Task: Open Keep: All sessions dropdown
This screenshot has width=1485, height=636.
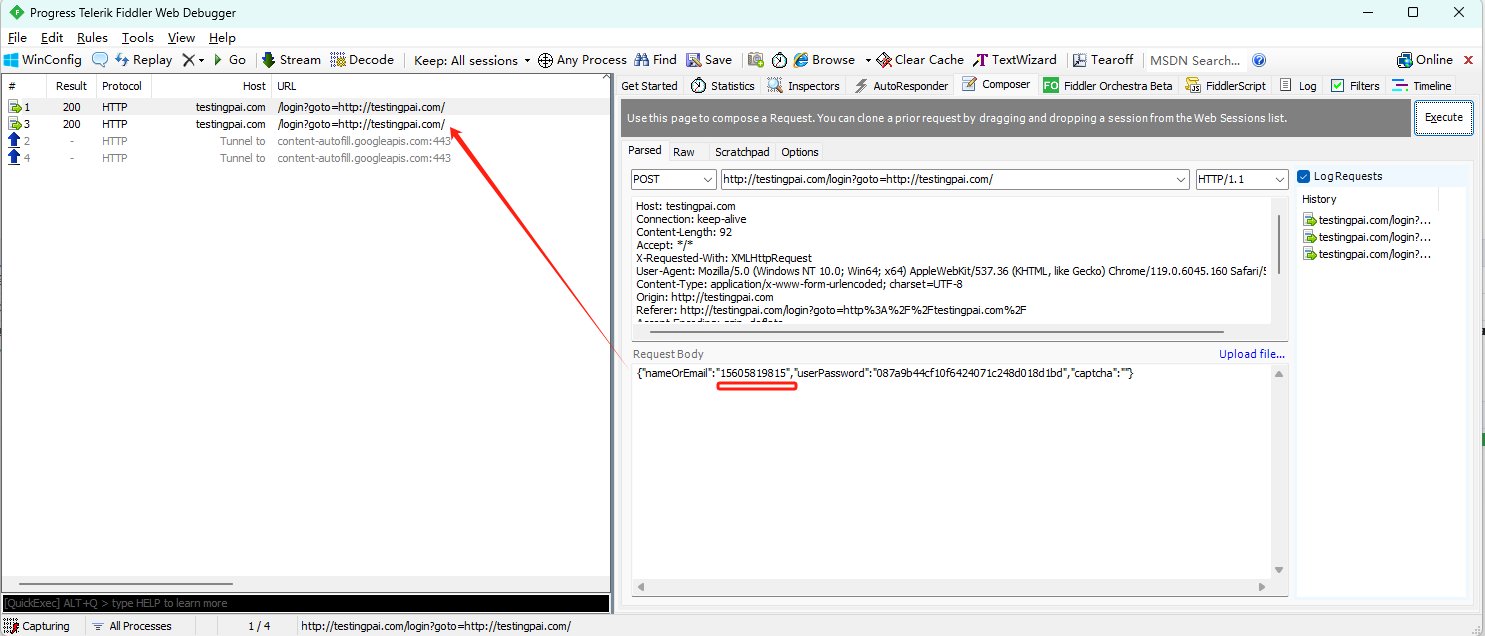Action: (472, 60)
